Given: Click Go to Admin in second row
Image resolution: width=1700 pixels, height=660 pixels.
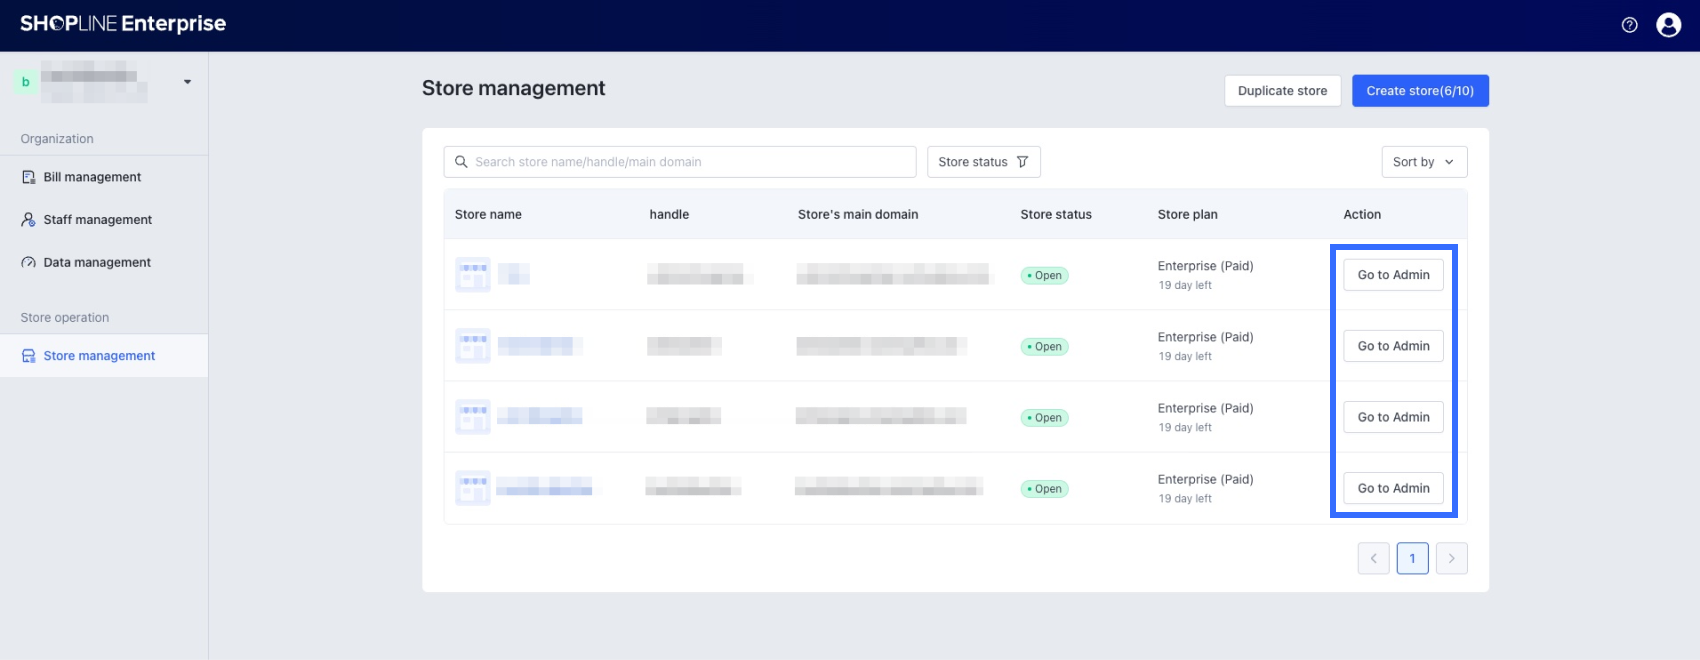Looking at the screenshot, I should pos(1394,346).
